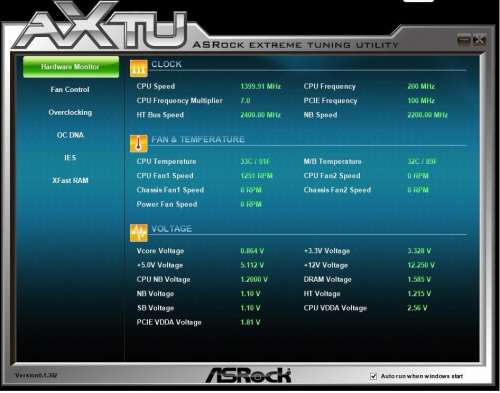Viewport: 500px width, 393px height.
Task: Open the XFast RAM section
Action: click(70, 180)
